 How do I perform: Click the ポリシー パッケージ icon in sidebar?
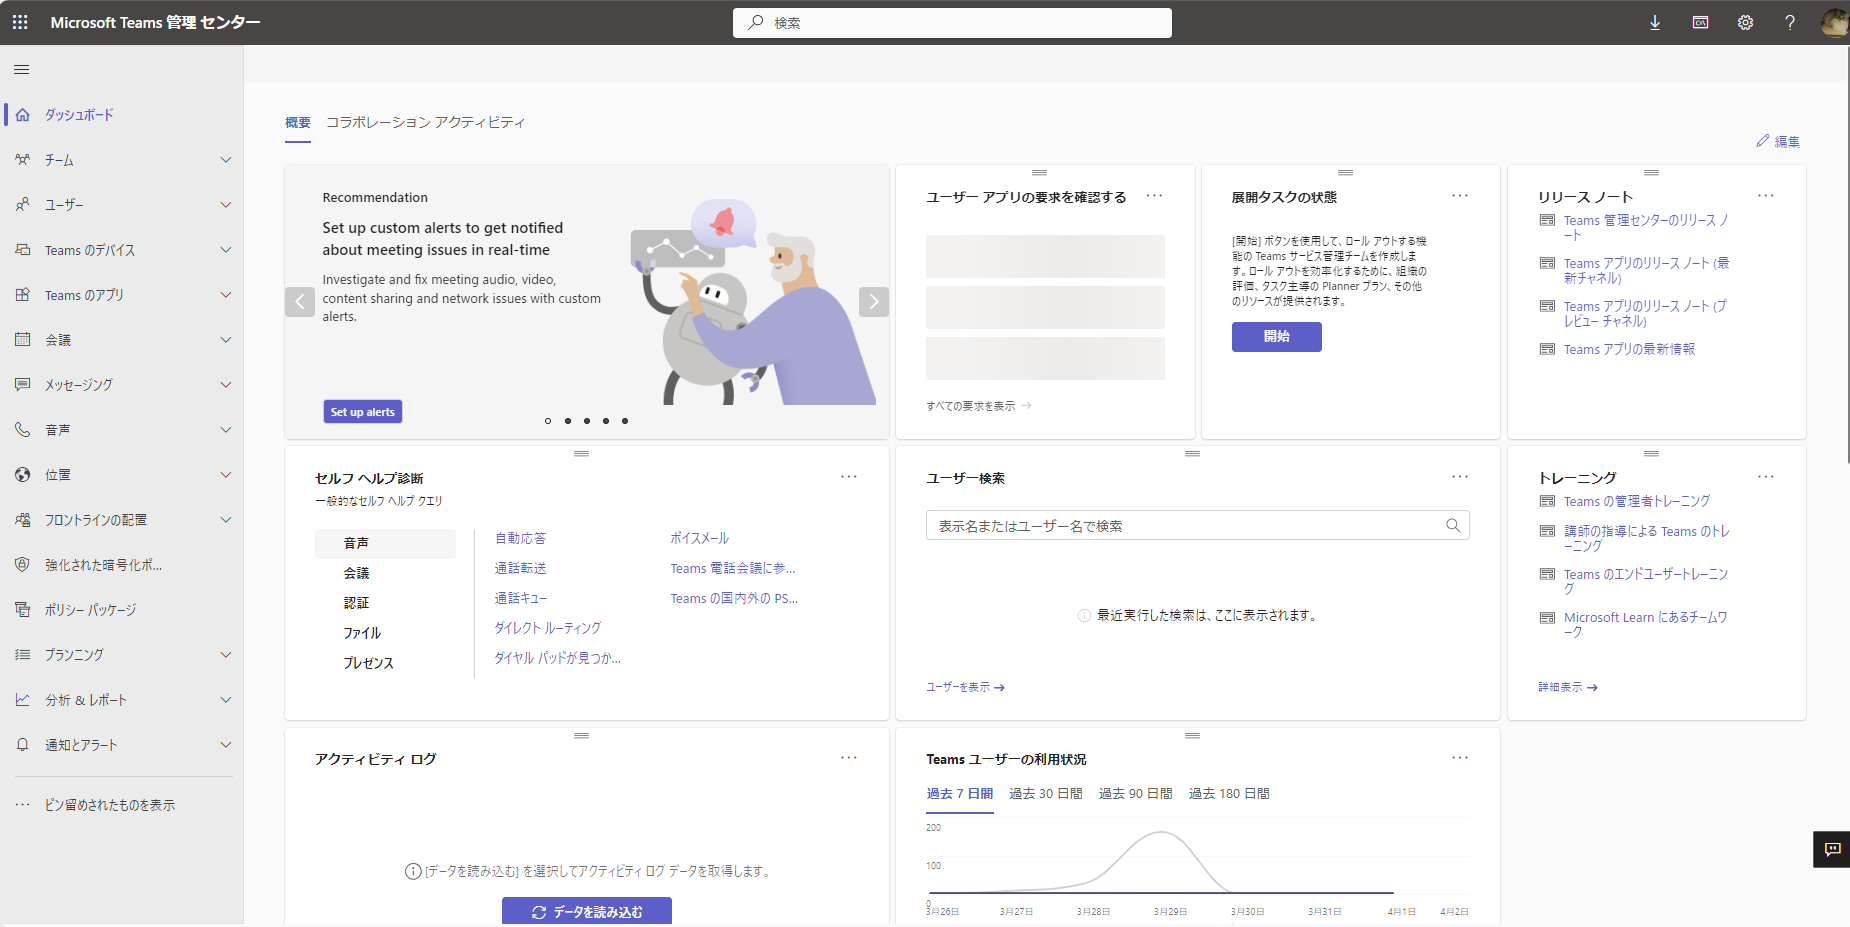(23, 610)
